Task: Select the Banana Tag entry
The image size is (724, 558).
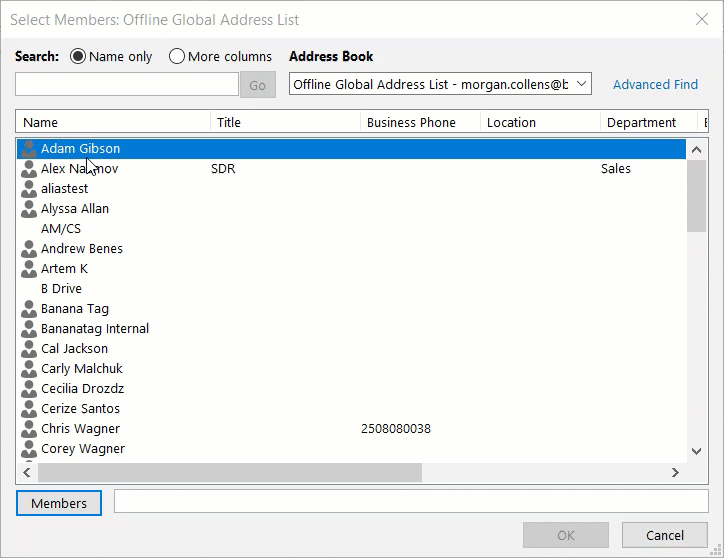Action: pyautogui.click(x=351, y=309)
